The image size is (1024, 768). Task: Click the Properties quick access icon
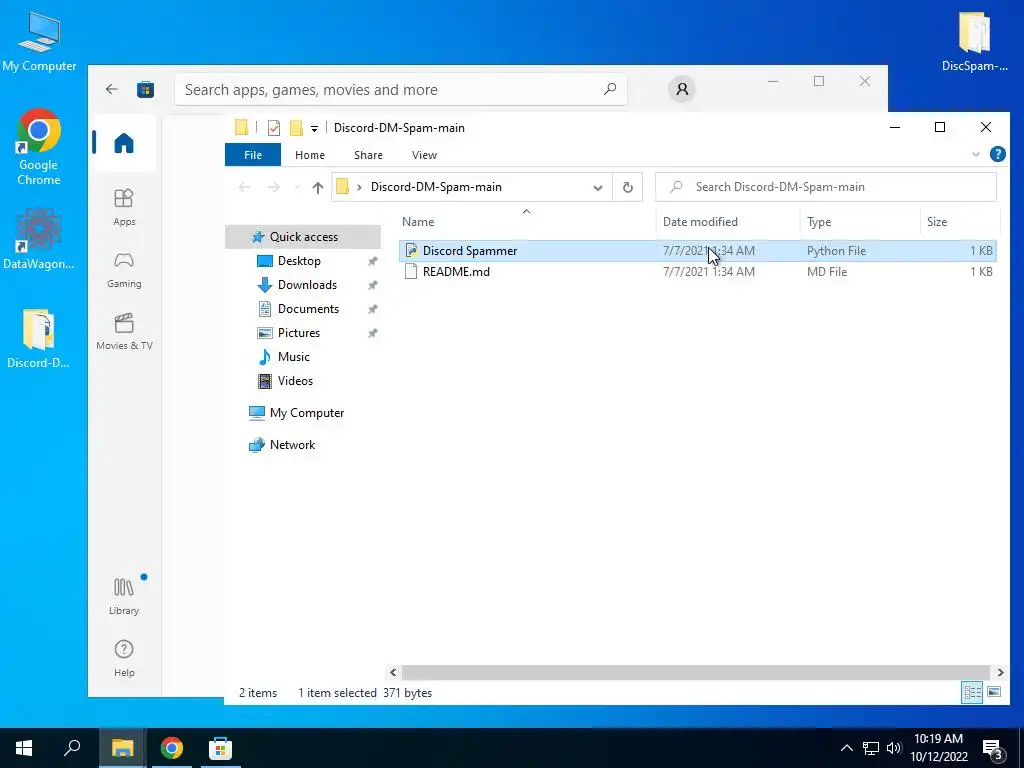coord(274,128)
